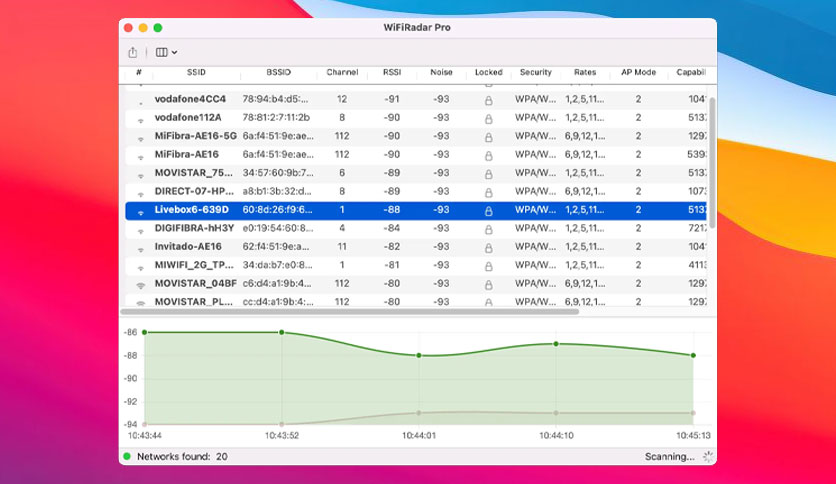836x484 pixels.
Task: Click graph point at 10:43:52
Action: coord(282,333)
